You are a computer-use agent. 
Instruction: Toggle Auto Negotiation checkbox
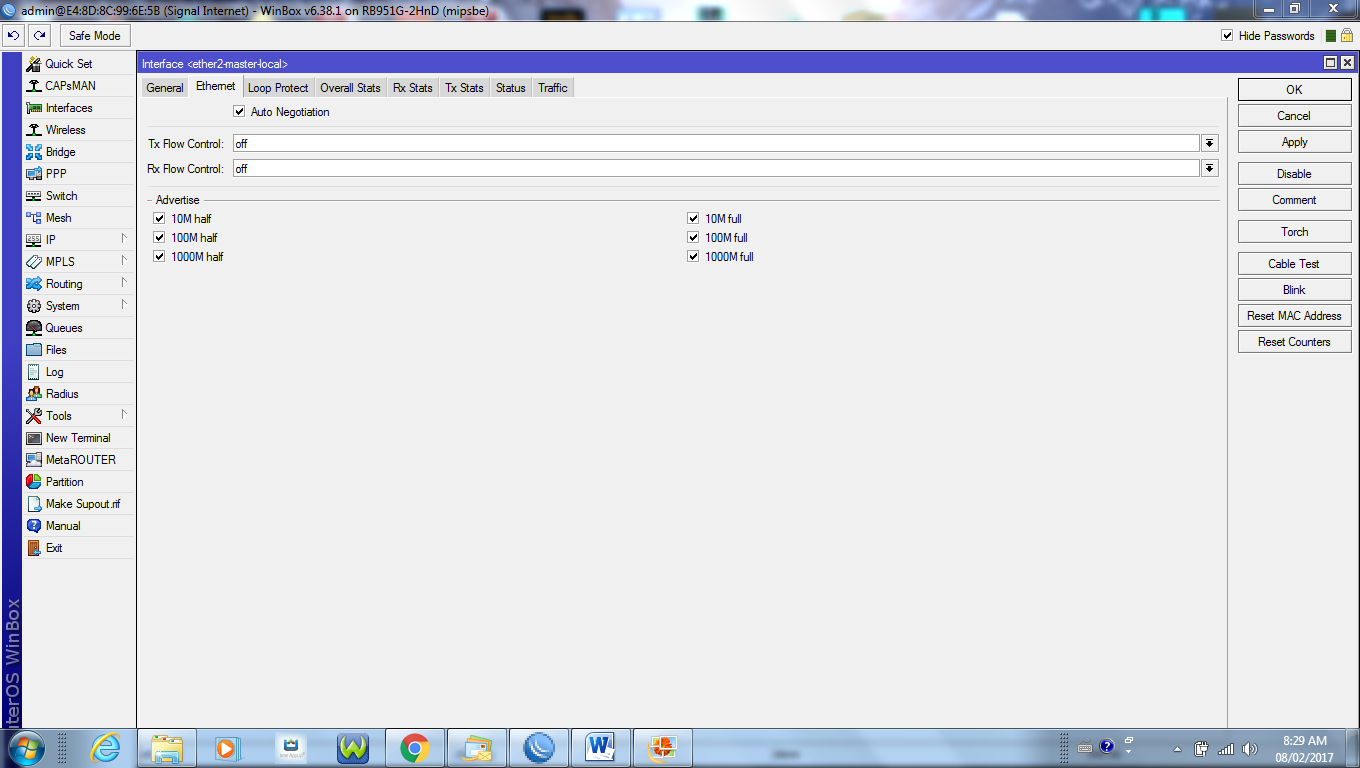[239, 112]
